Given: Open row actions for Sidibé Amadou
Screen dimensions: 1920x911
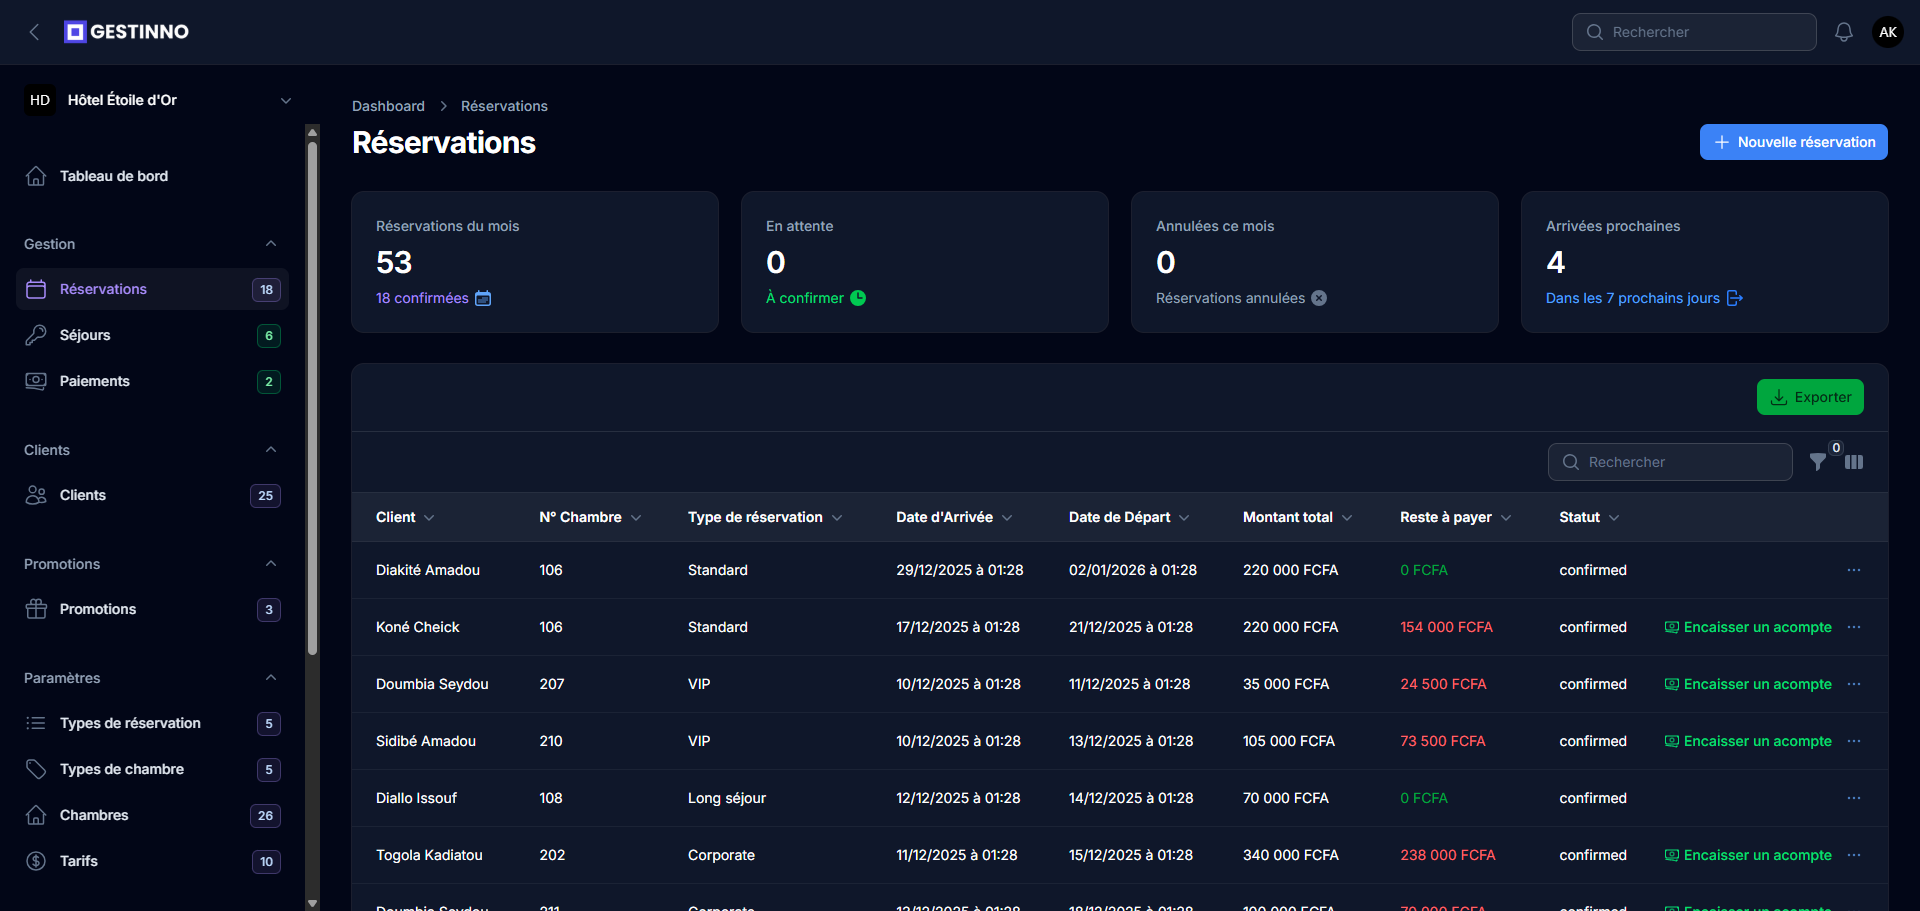Looking at the screenshot, I should pos(1854,741).
